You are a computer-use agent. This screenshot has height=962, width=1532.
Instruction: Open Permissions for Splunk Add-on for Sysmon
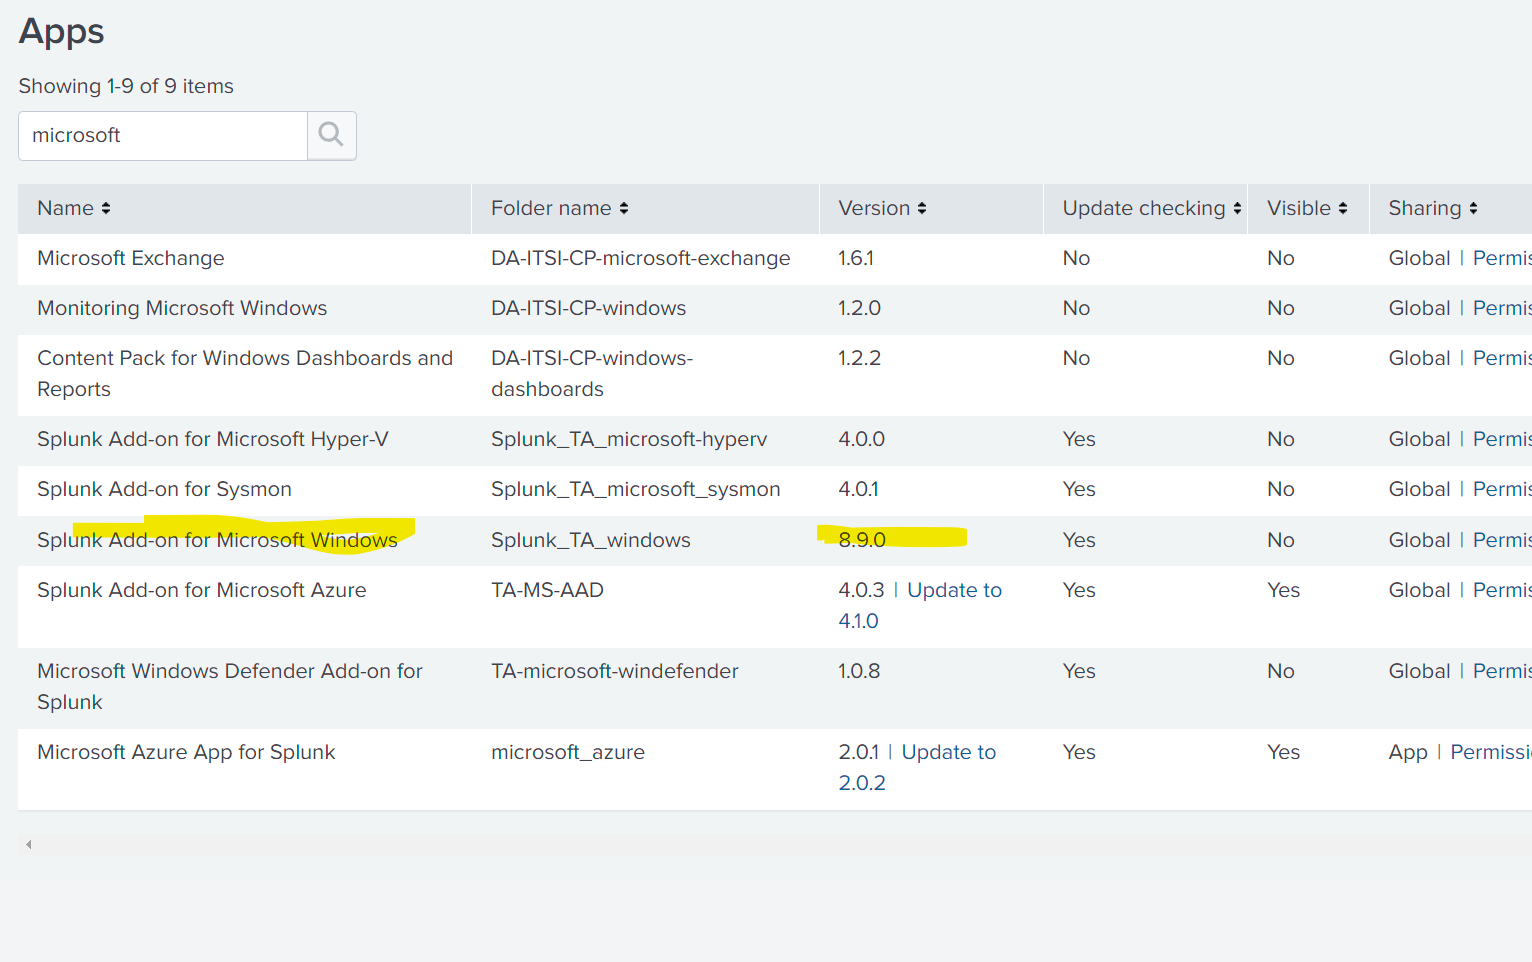pos(1501,489)
